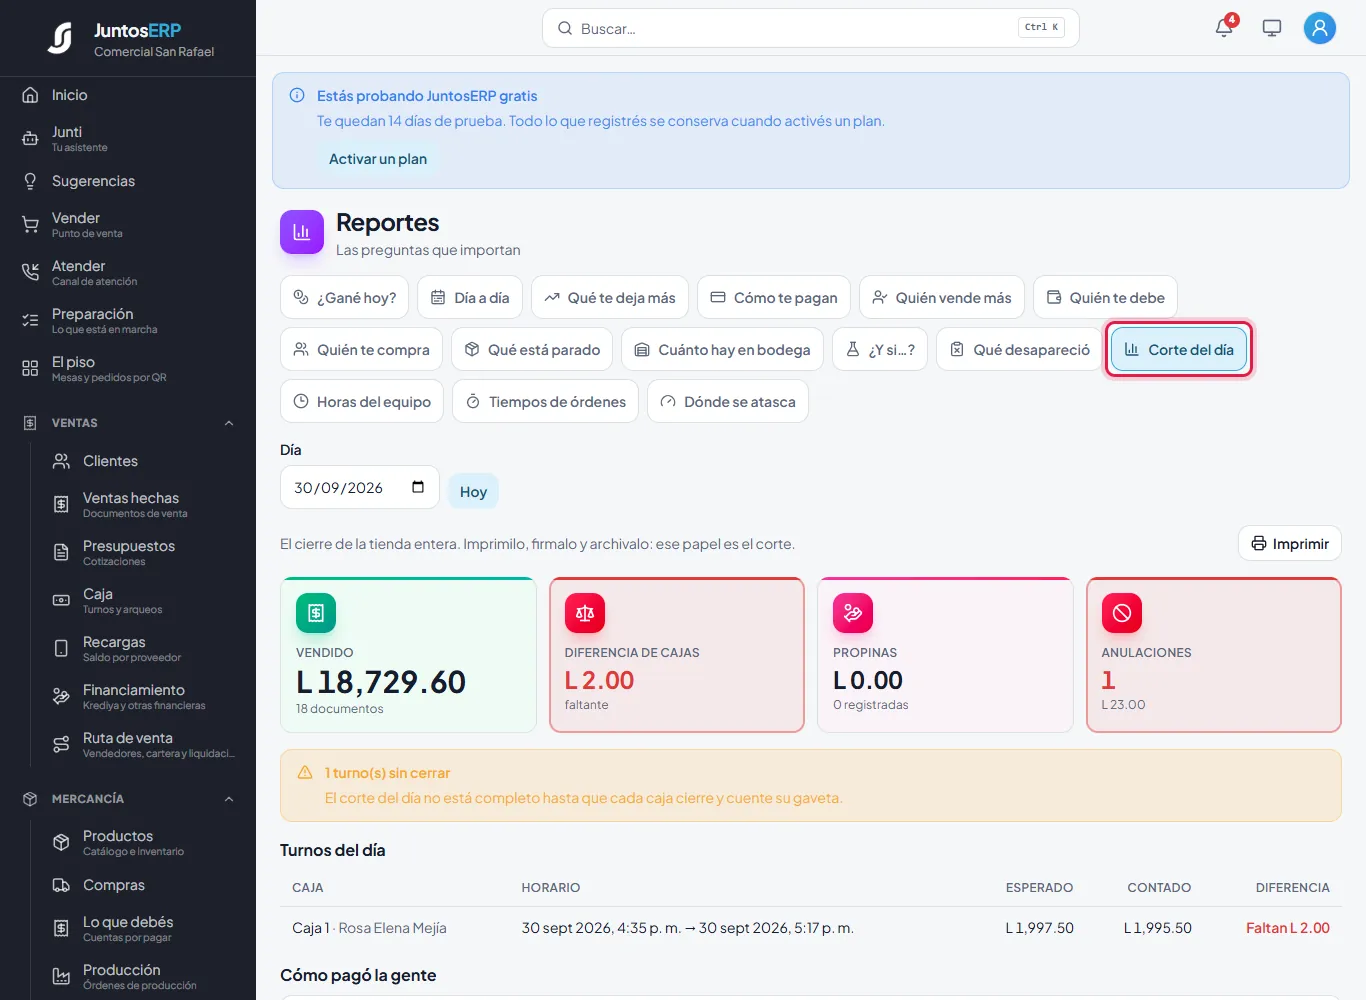Viewport: 1366px width, 1000px height.
Task: Click the Día date input 30/09/2026
Action: [360, 487]
